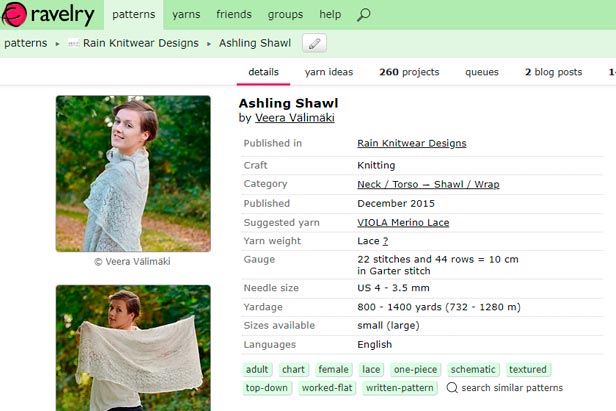Click the Ravelry logo
This screenshot has height=411, width=616.
[48, 15]
